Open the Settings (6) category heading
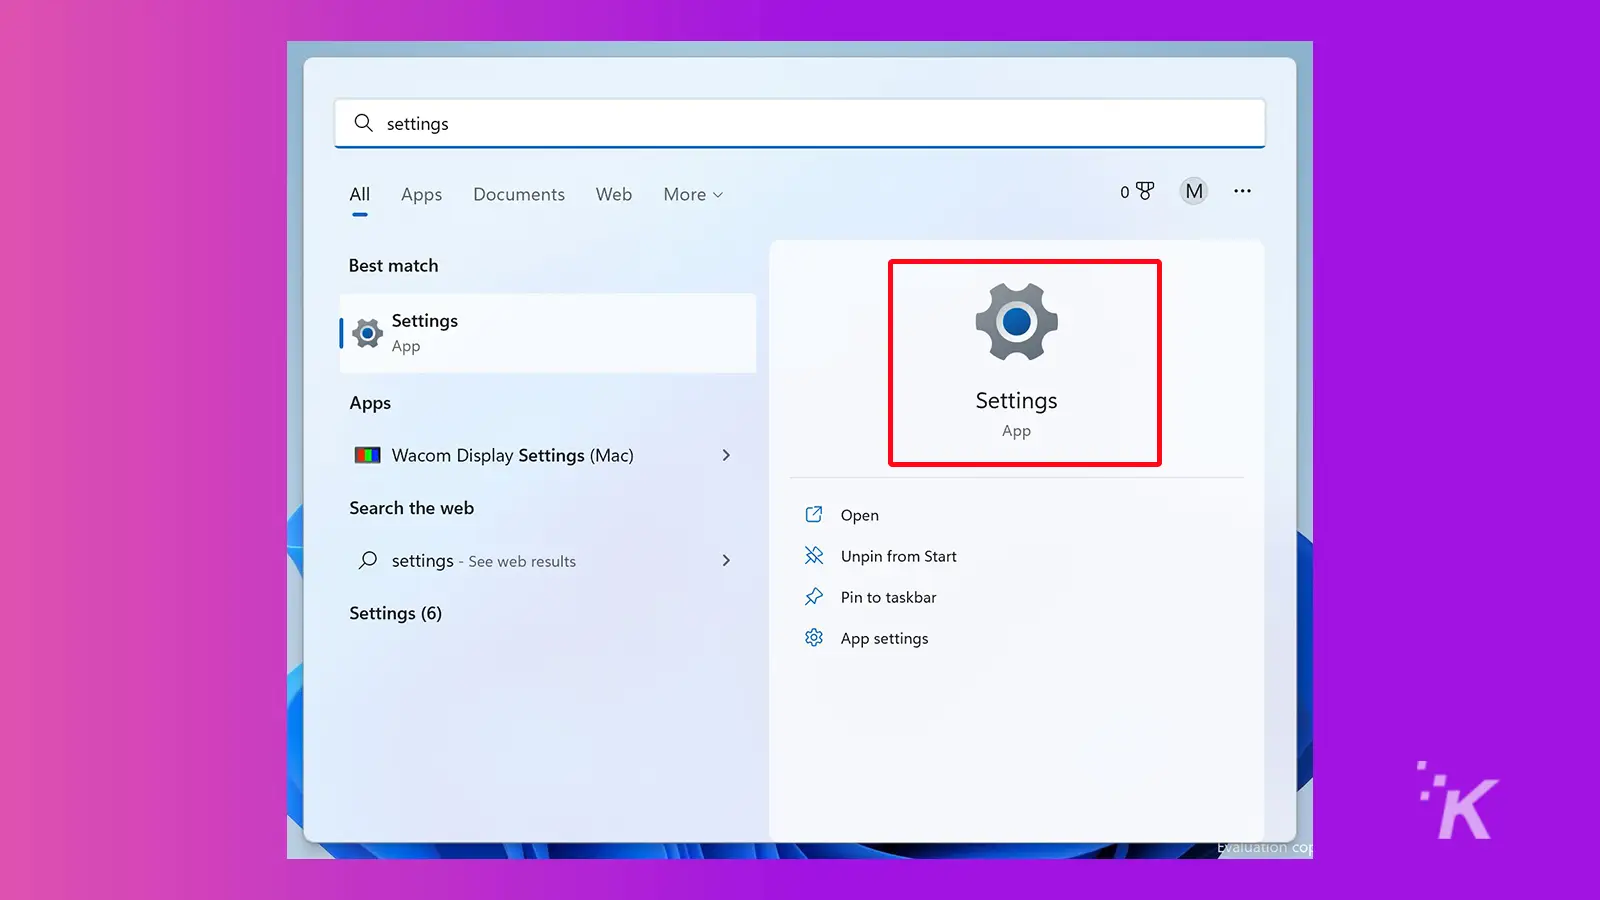 click(395, 613)
